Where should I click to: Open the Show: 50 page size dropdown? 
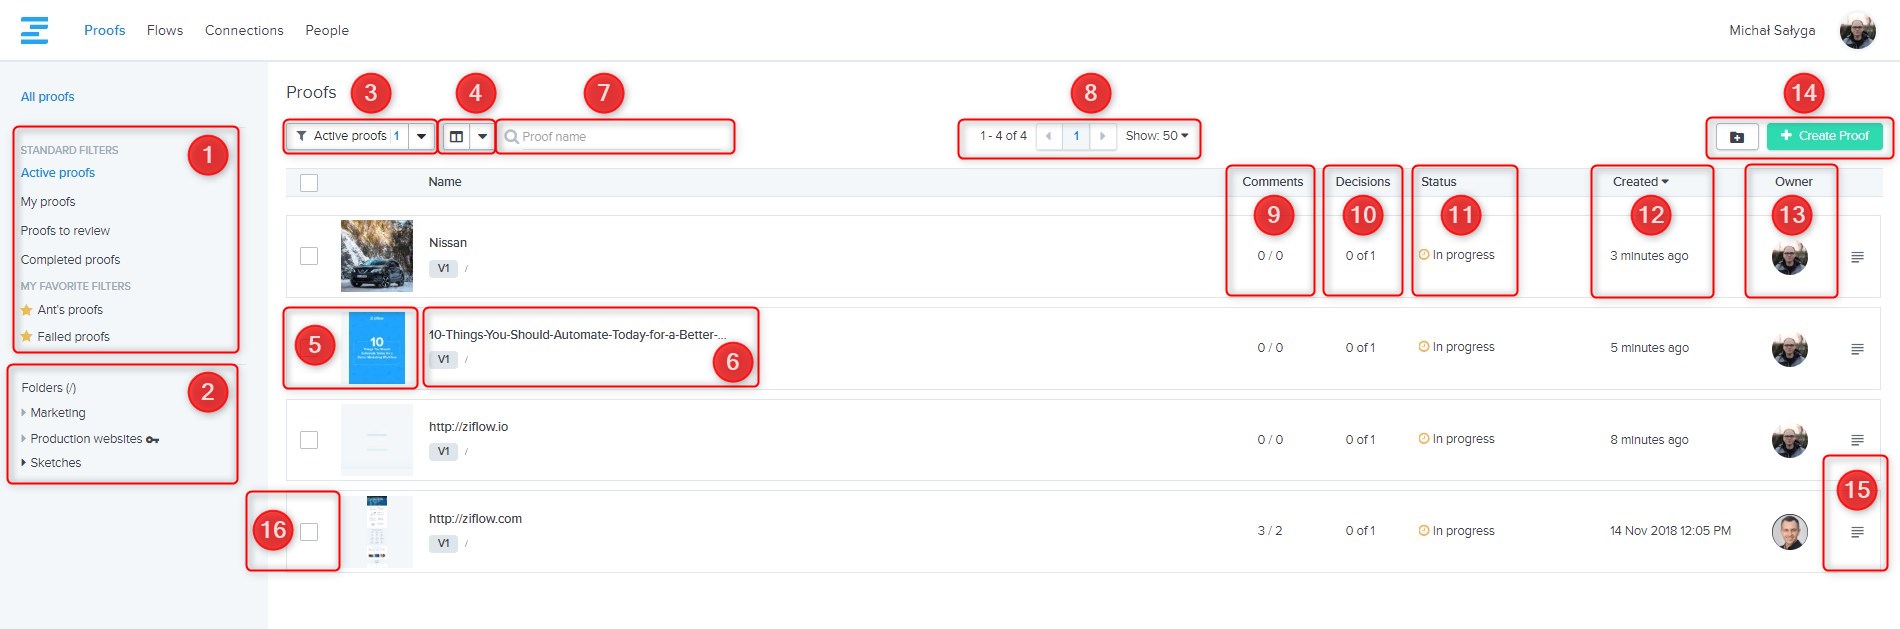pos(1157,136)
